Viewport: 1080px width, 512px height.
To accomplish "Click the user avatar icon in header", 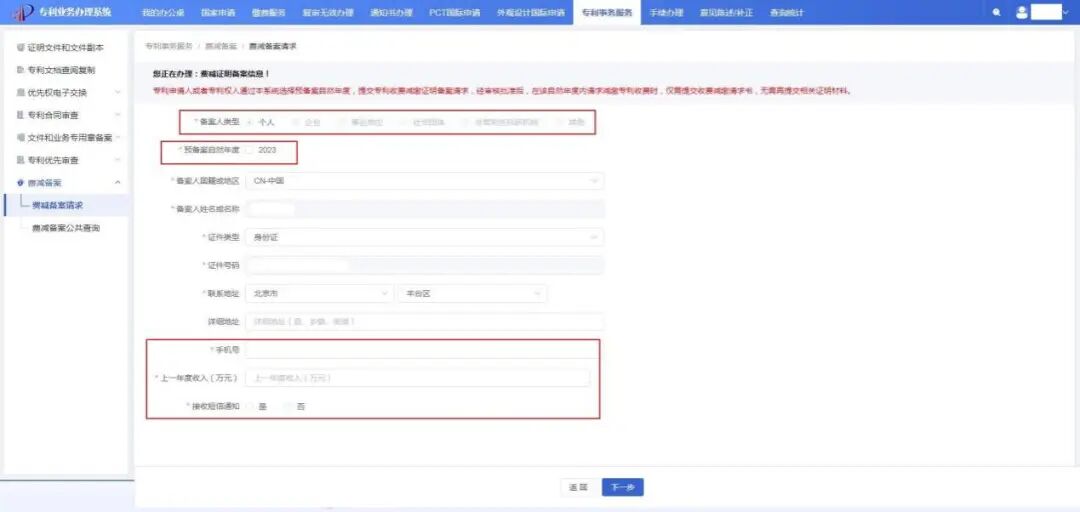I will (x=1021, y=12).
